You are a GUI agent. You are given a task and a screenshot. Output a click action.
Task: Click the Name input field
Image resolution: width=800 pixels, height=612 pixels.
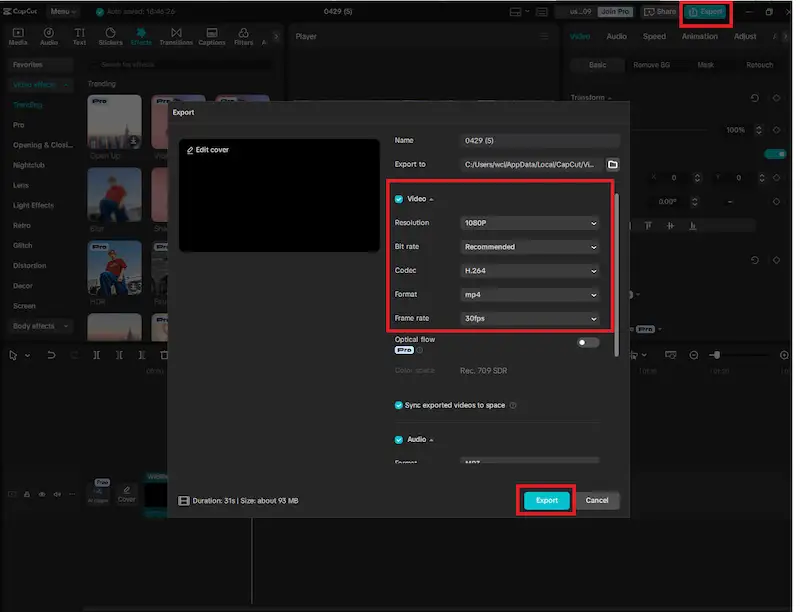(x=540, y=141)
